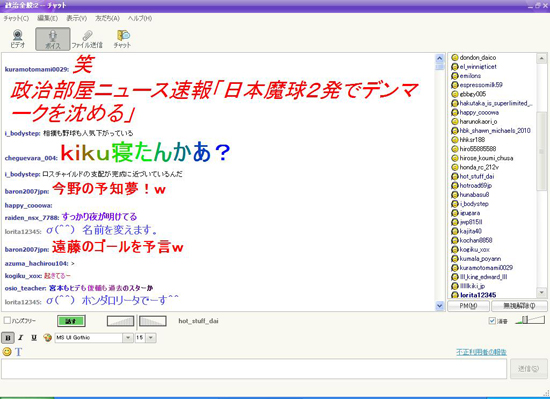The height and width of the screenshot is (399, 550).
Task: Select hakutaka_is_superlimited in user list
Action: [496, 103]
